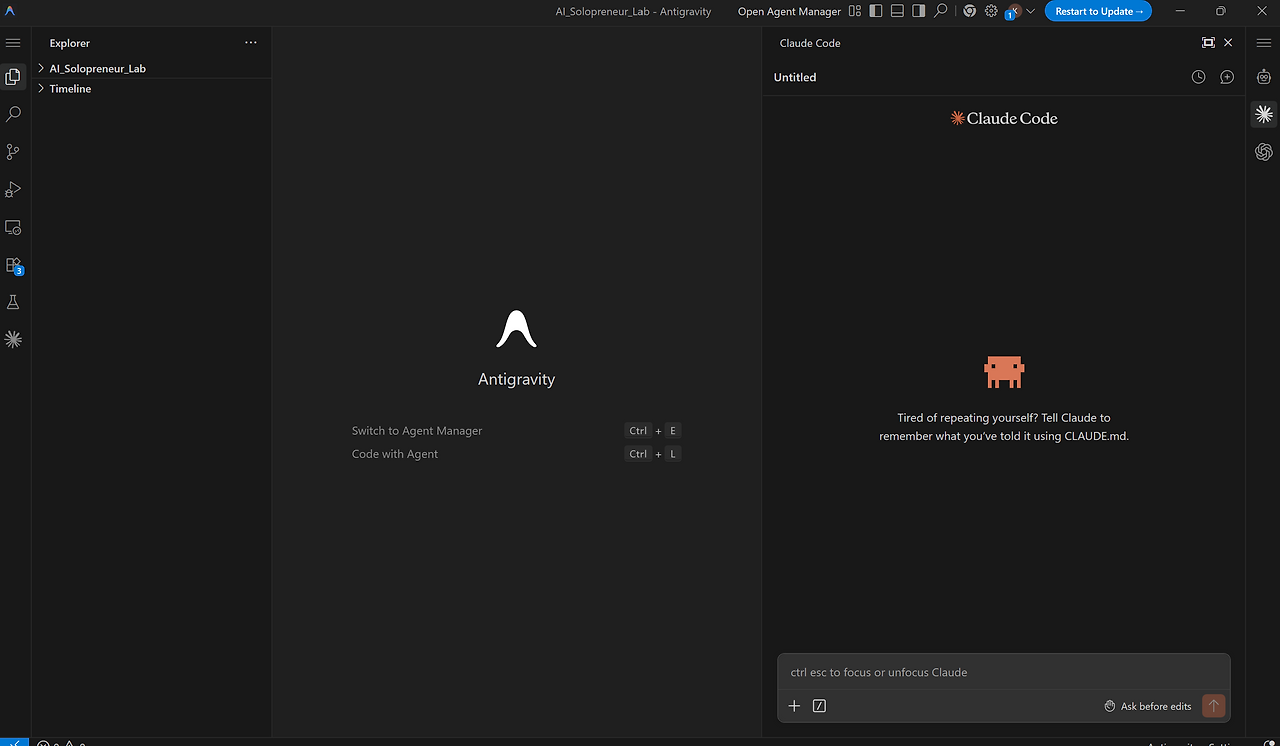1280x746 pixels.
Task: Expand the AI_Solopreneur_Lab folder
Action: coord(97,68)
